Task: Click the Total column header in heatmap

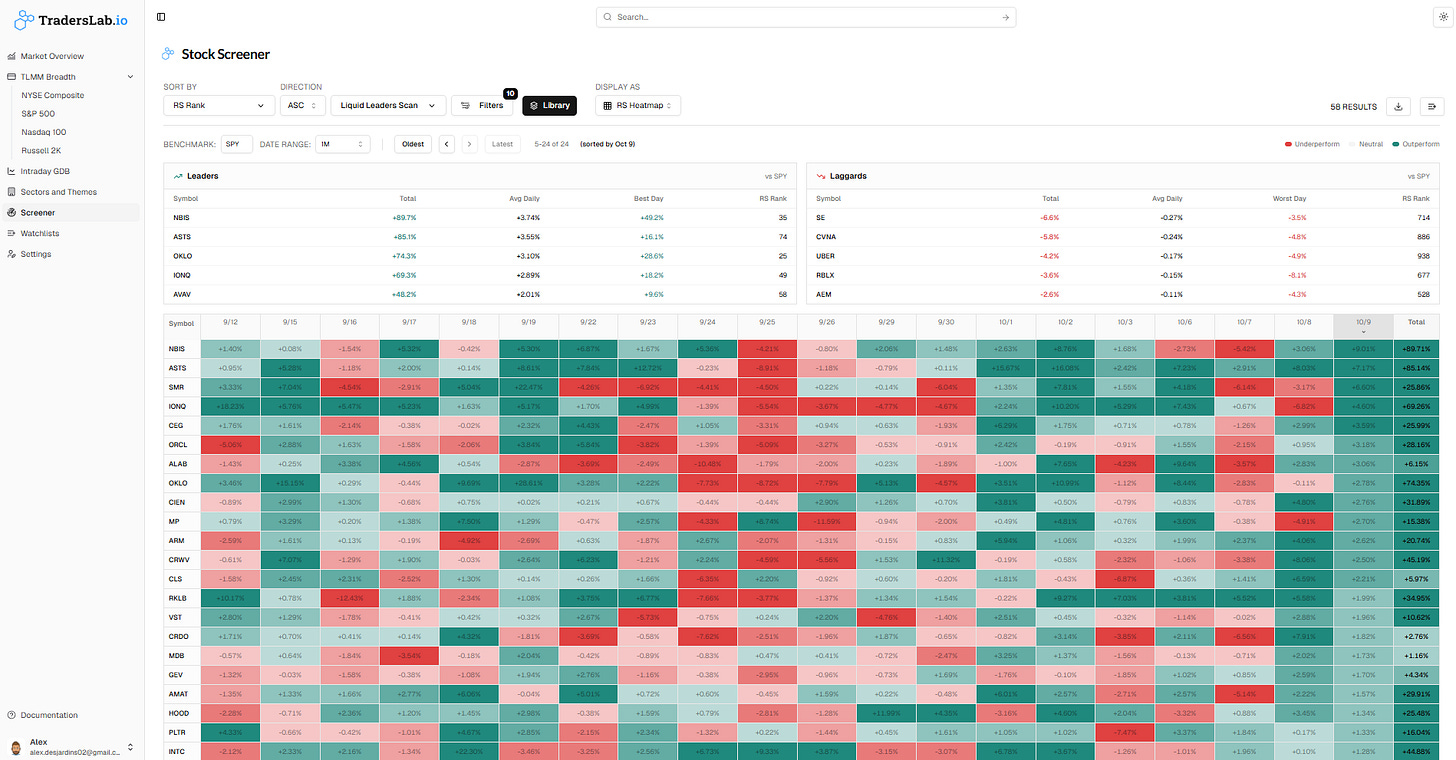Action: 1416,322
